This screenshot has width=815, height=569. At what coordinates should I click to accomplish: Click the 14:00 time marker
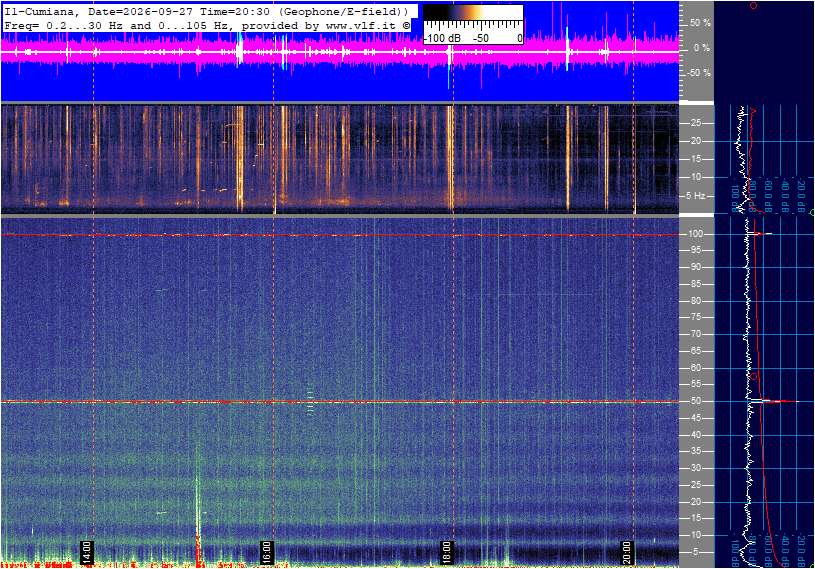tap(86, 552)
